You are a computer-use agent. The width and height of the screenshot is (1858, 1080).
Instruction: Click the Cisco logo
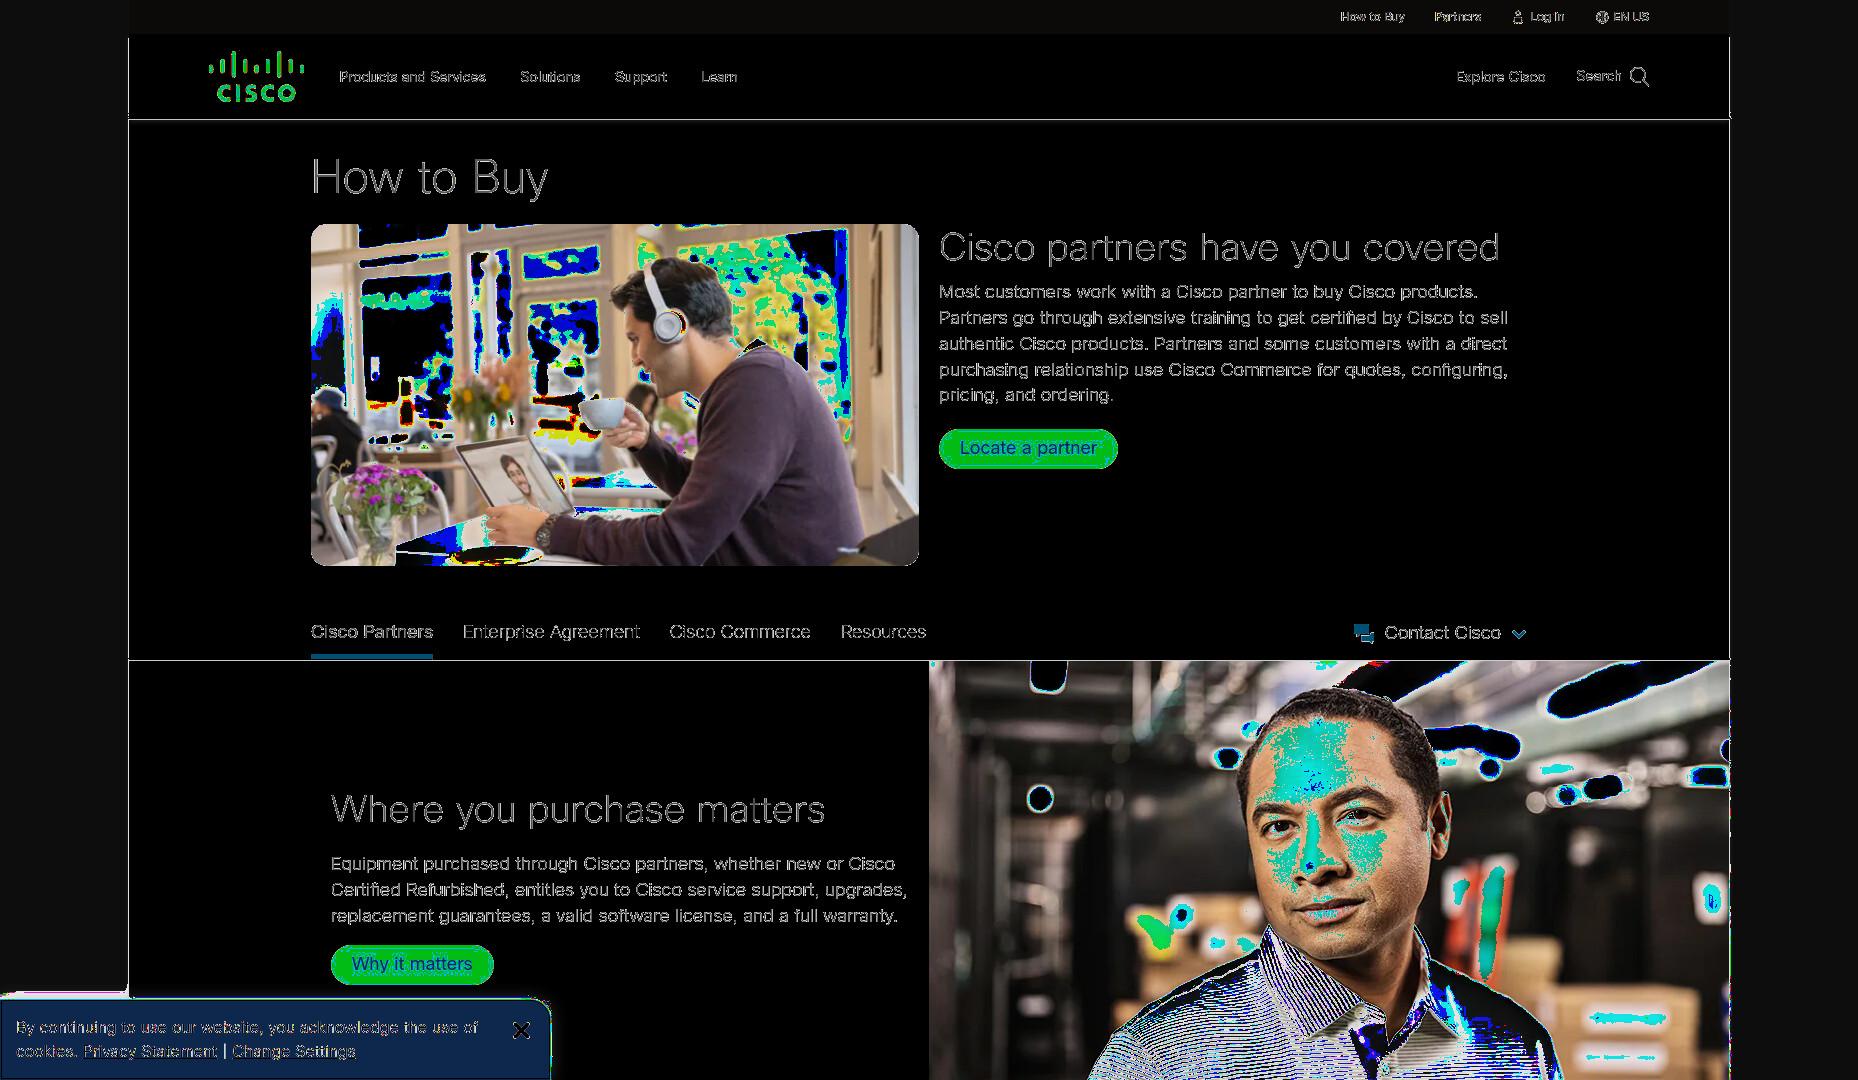pyautogui.click(x=256, y=77)
